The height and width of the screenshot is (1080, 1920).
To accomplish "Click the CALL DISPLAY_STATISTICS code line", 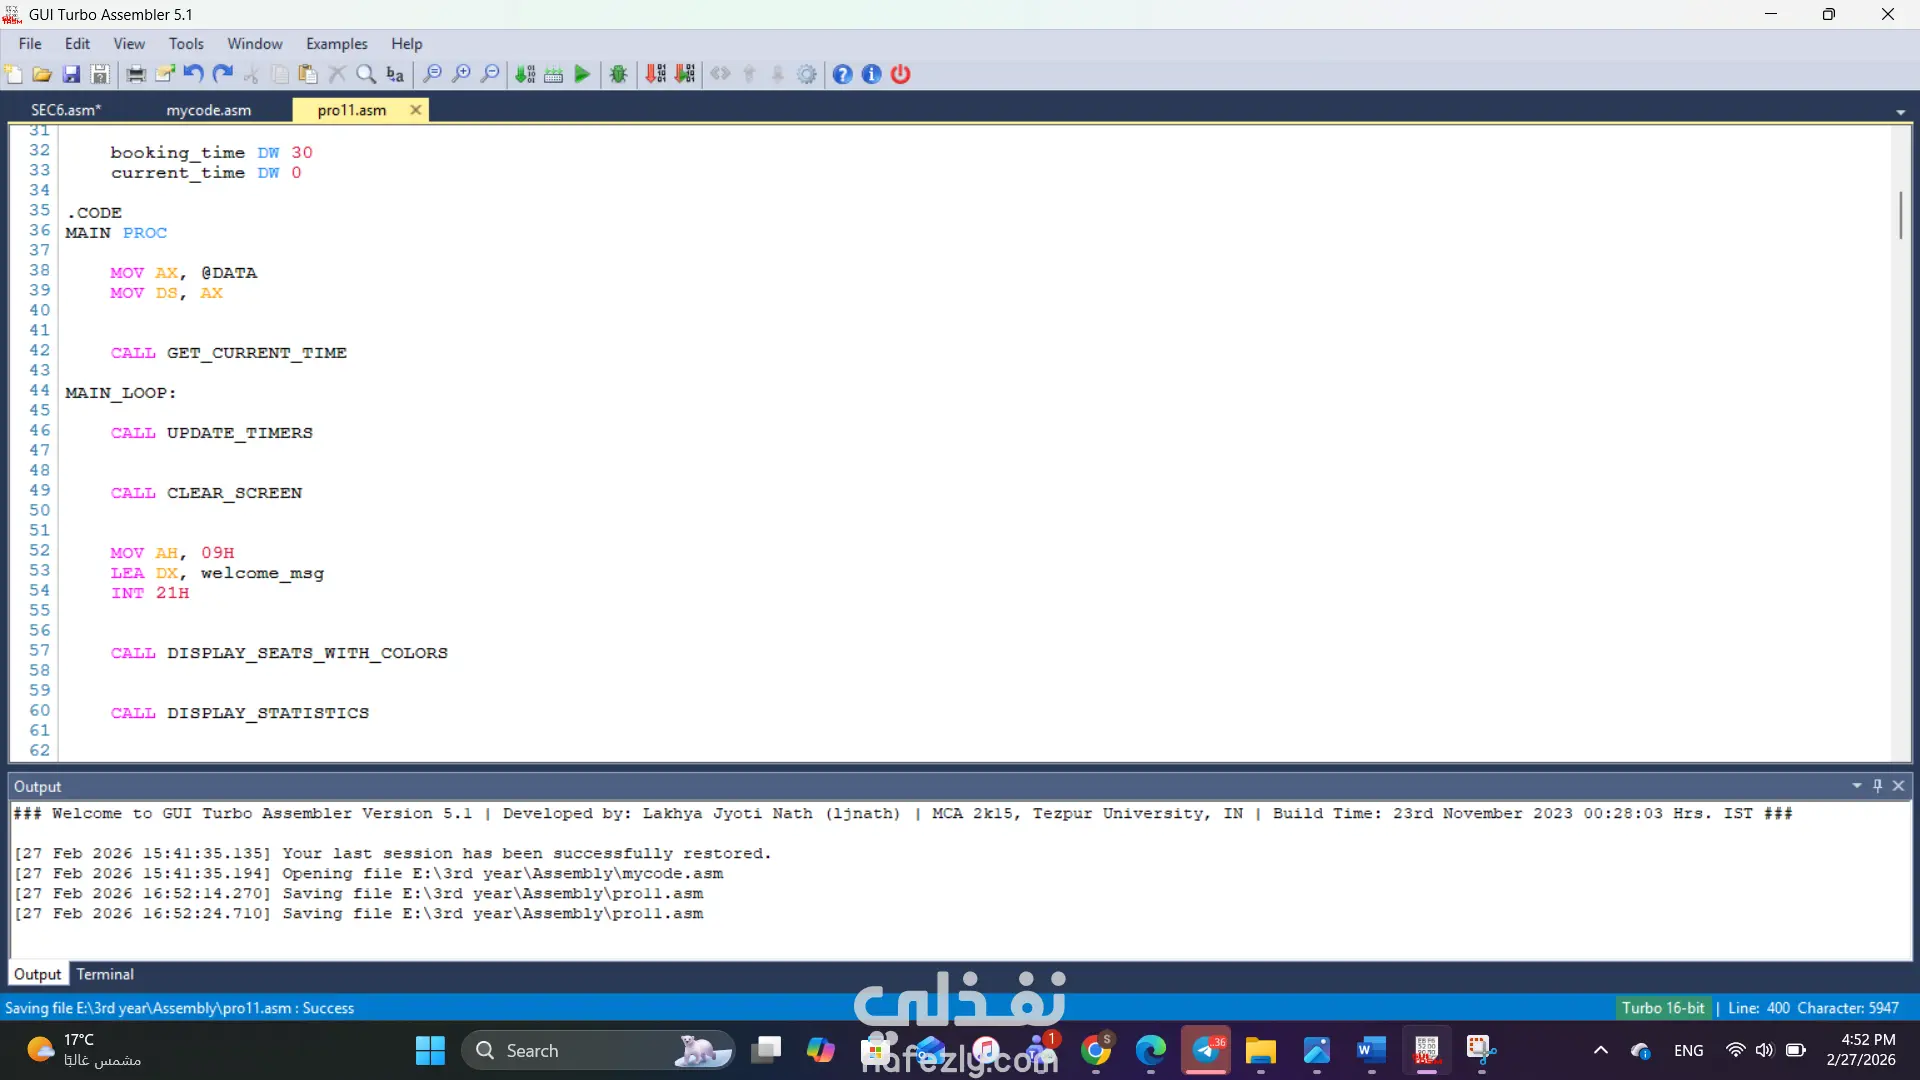I will tap(240, 713).
